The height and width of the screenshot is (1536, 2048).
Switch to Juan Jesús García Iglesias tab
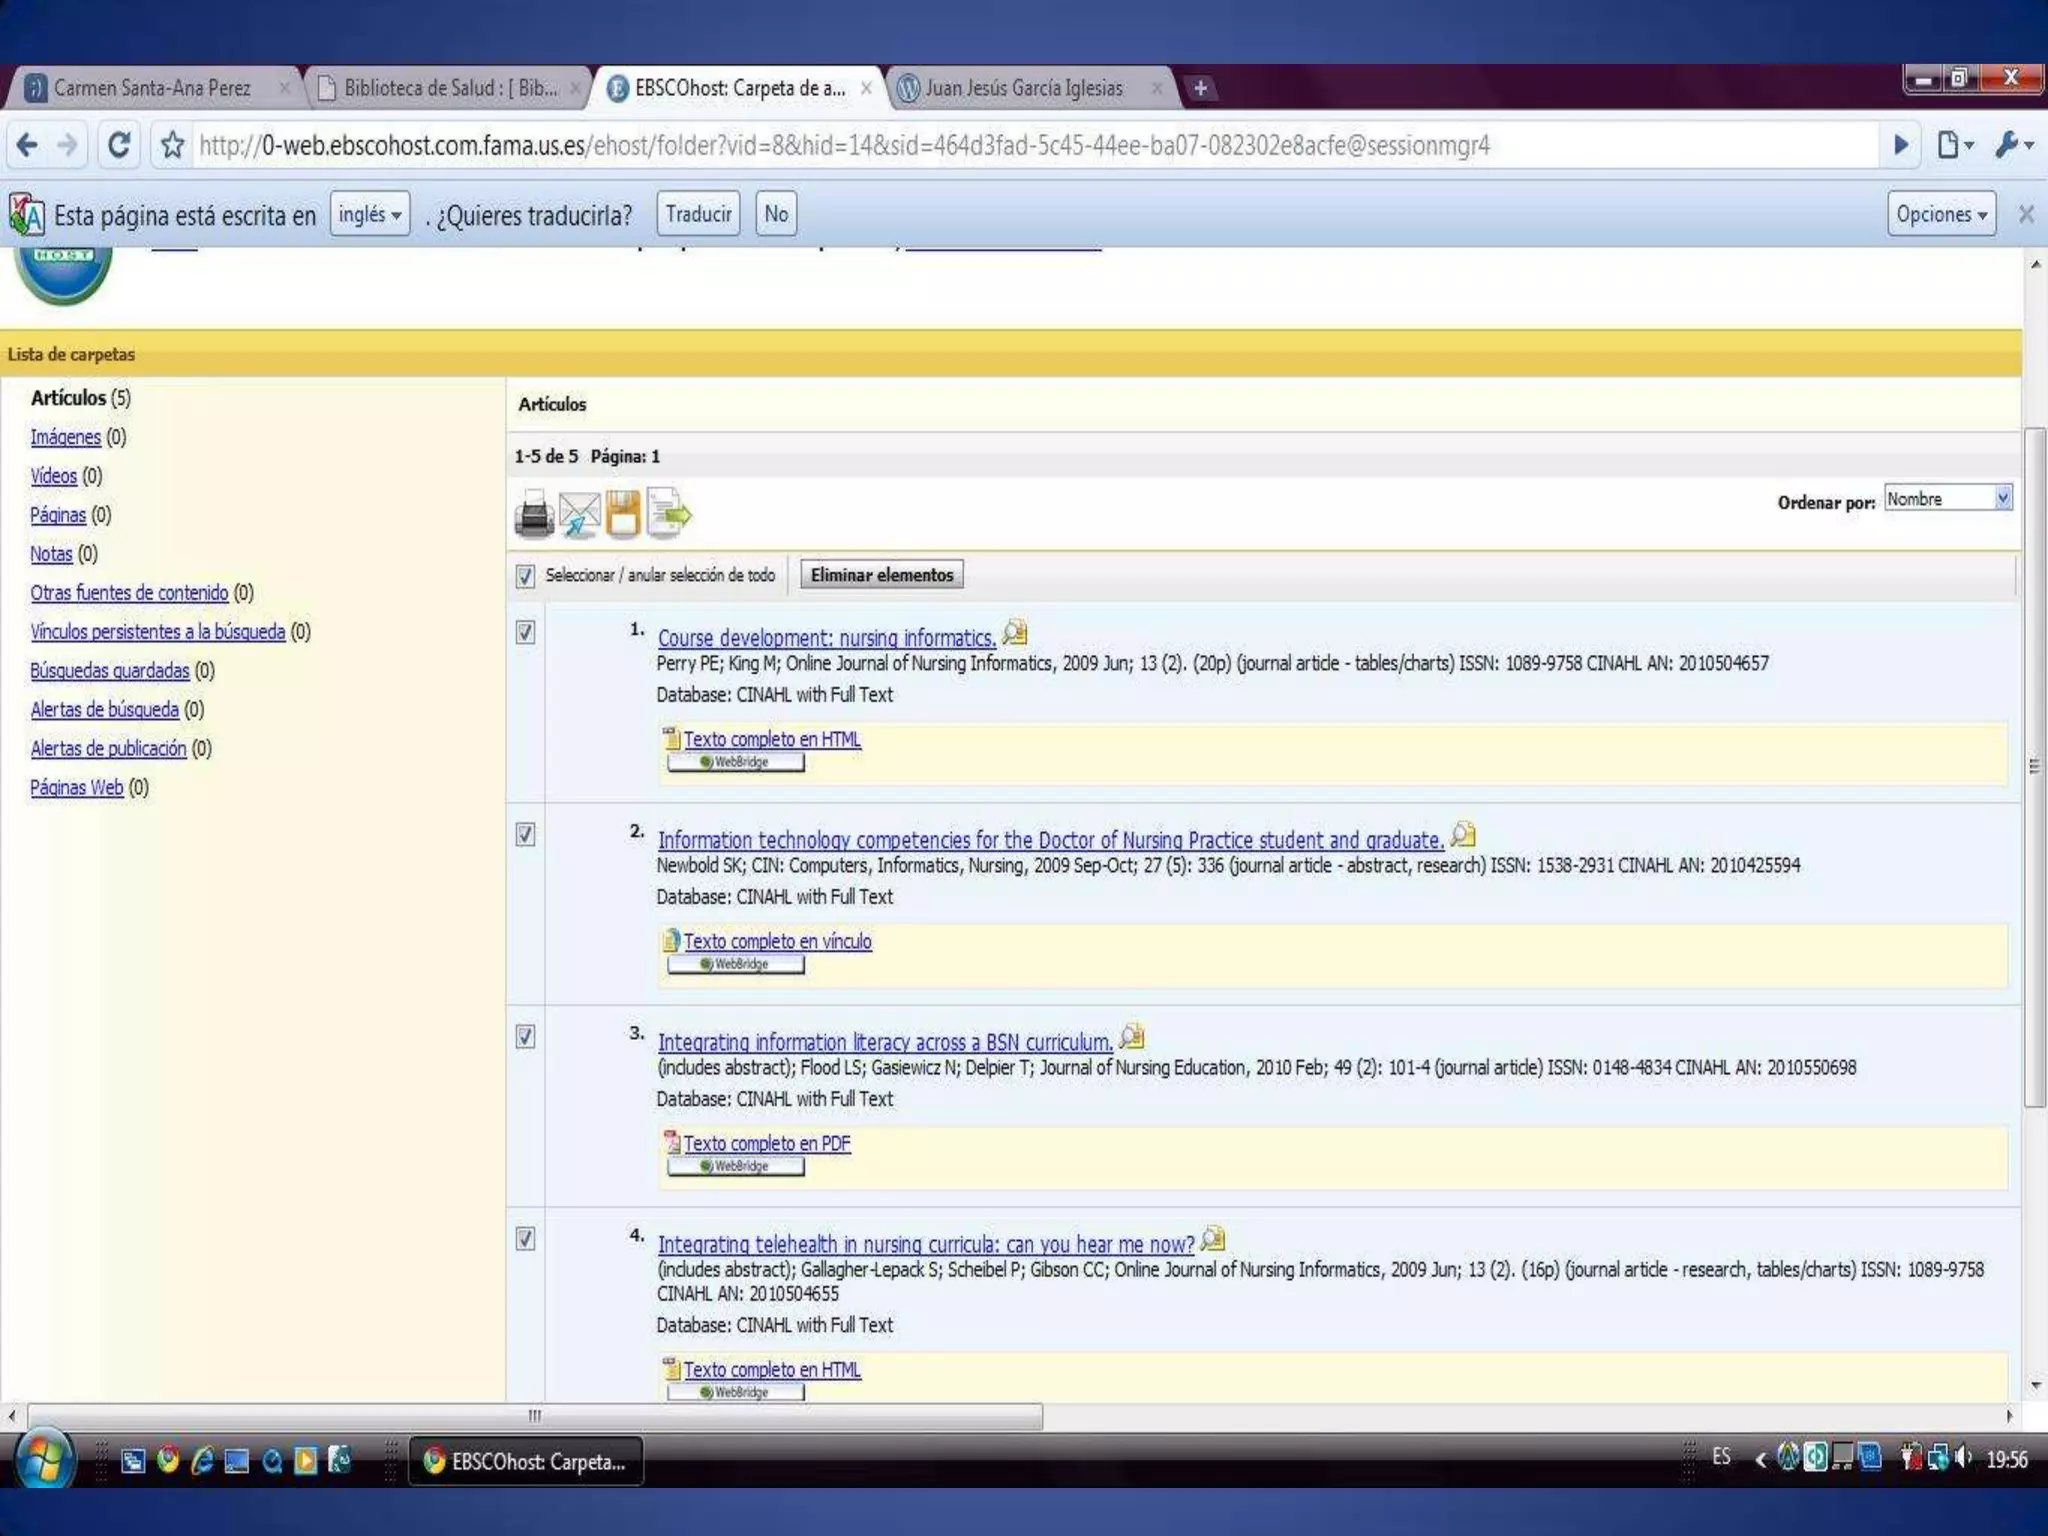1025,89
